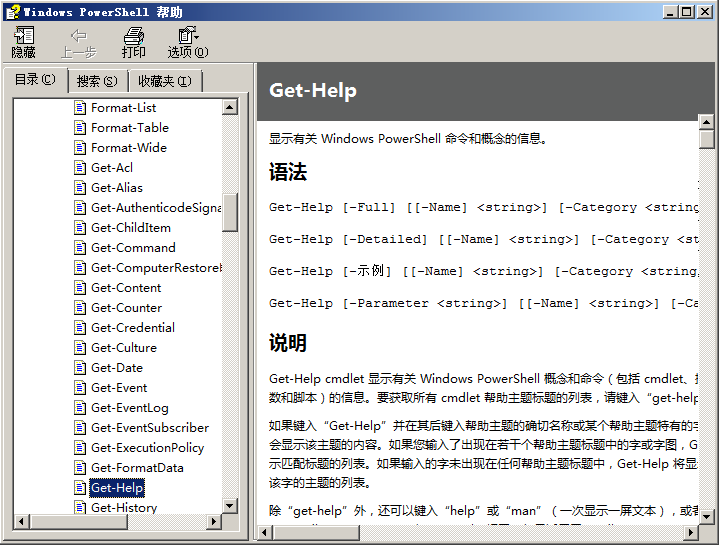719x545 pixels.
Task: Click the page icon beside Get-EventLog
Action: (x=80, y=407)
